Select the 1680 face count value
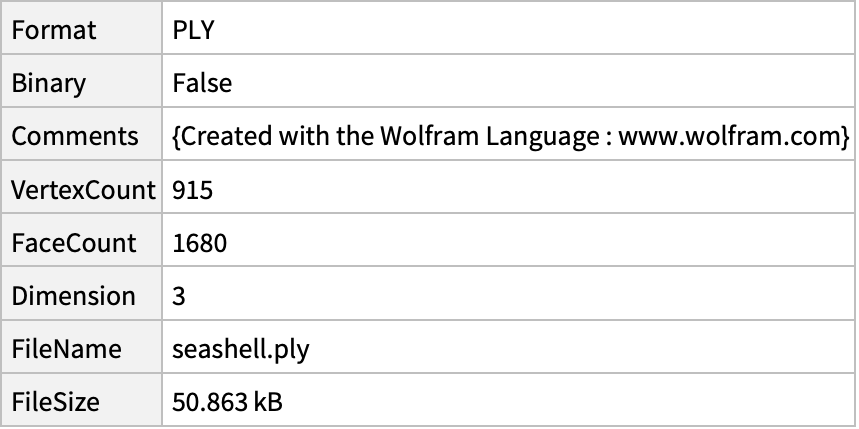The width and height of the screenshot is (859, 429). click(199, 243)
